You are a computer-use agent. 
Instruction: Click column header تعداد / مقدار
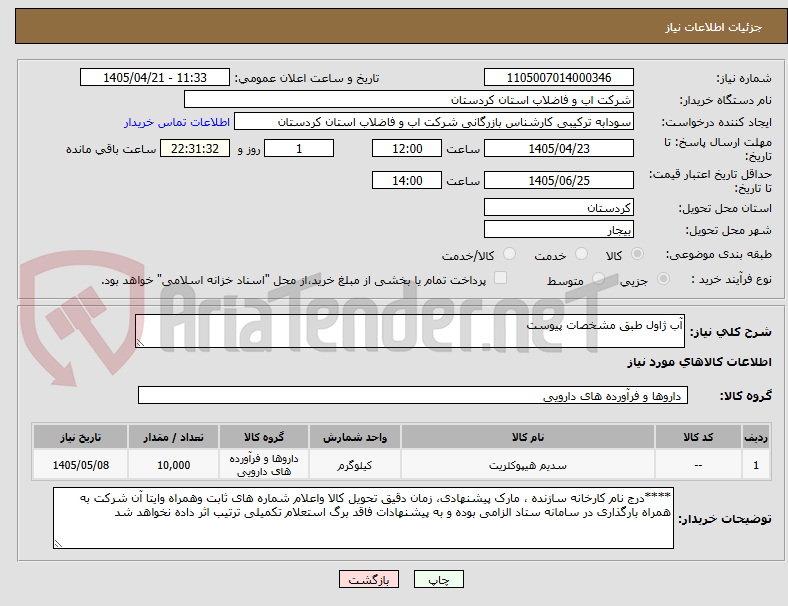point(173,437)
